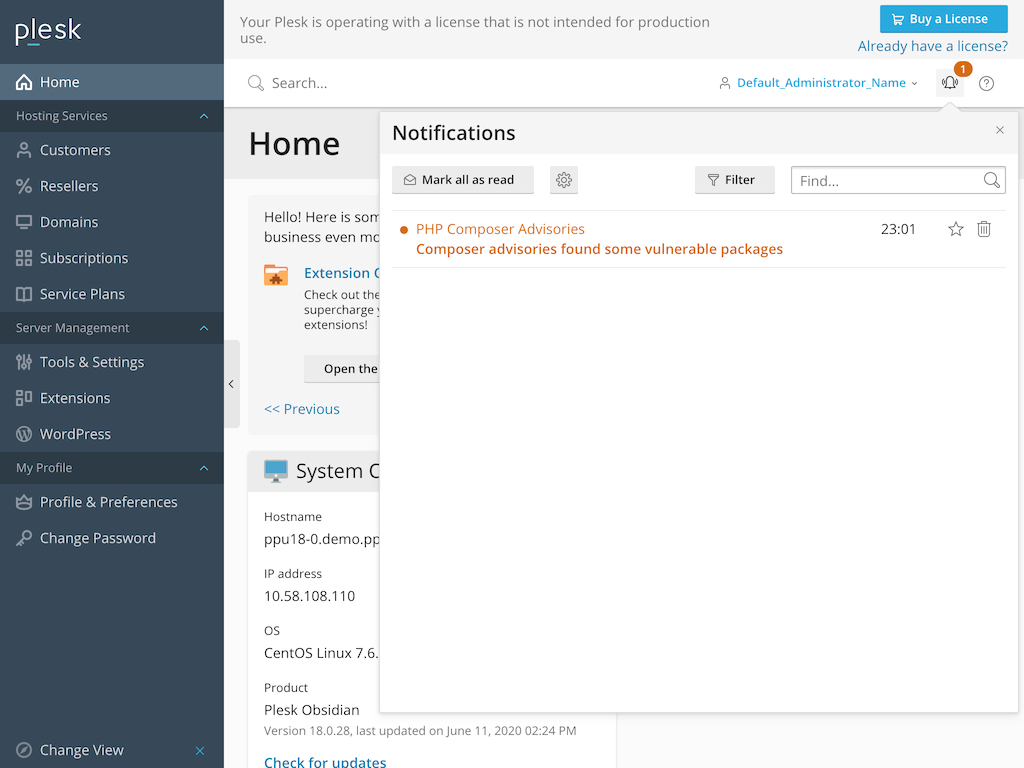Collapse the sidebar with the arrow handle
This screenshot has height=768, width=1024.
[231, 384]
